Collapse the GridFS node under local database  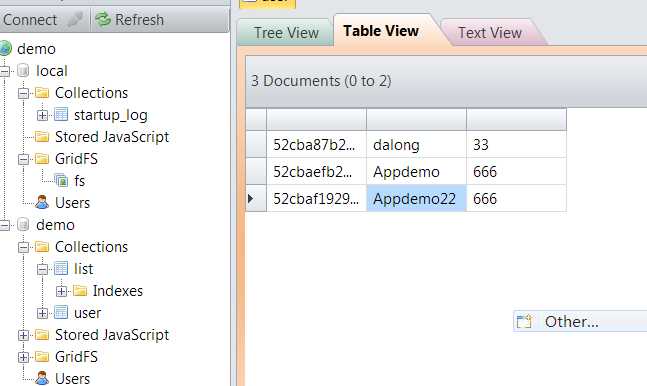click(x=24, y=159)
